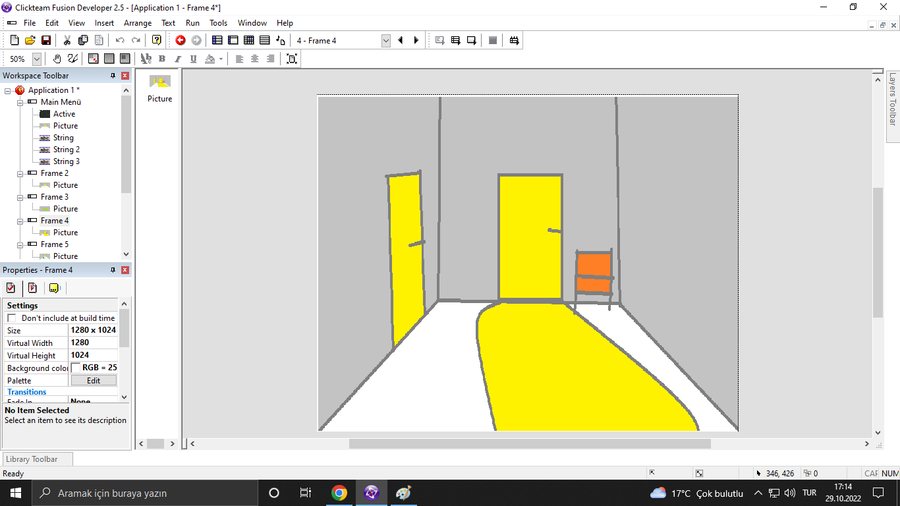Select String 2 in the workspace tree
The width and height of the screenshot is (900, 506).
[66, 149]
